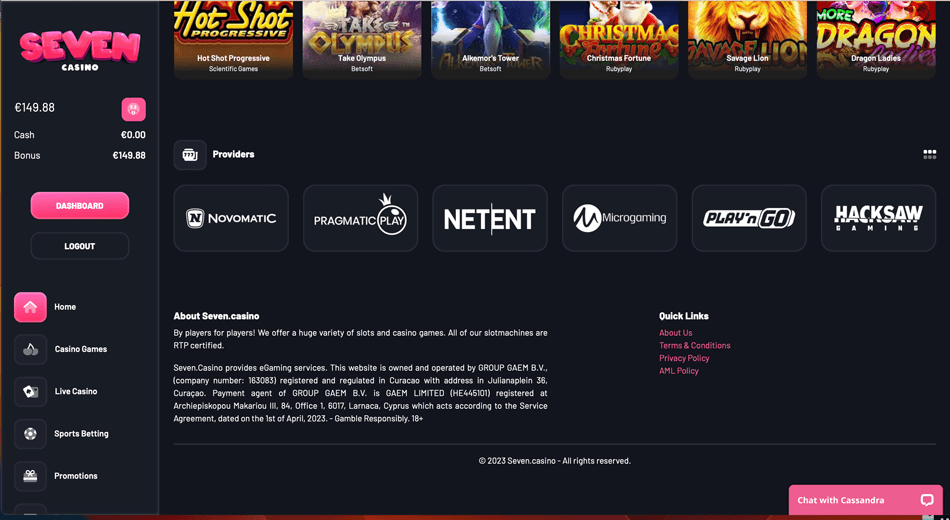Open Dragon Ladies game

coord(875,39)
